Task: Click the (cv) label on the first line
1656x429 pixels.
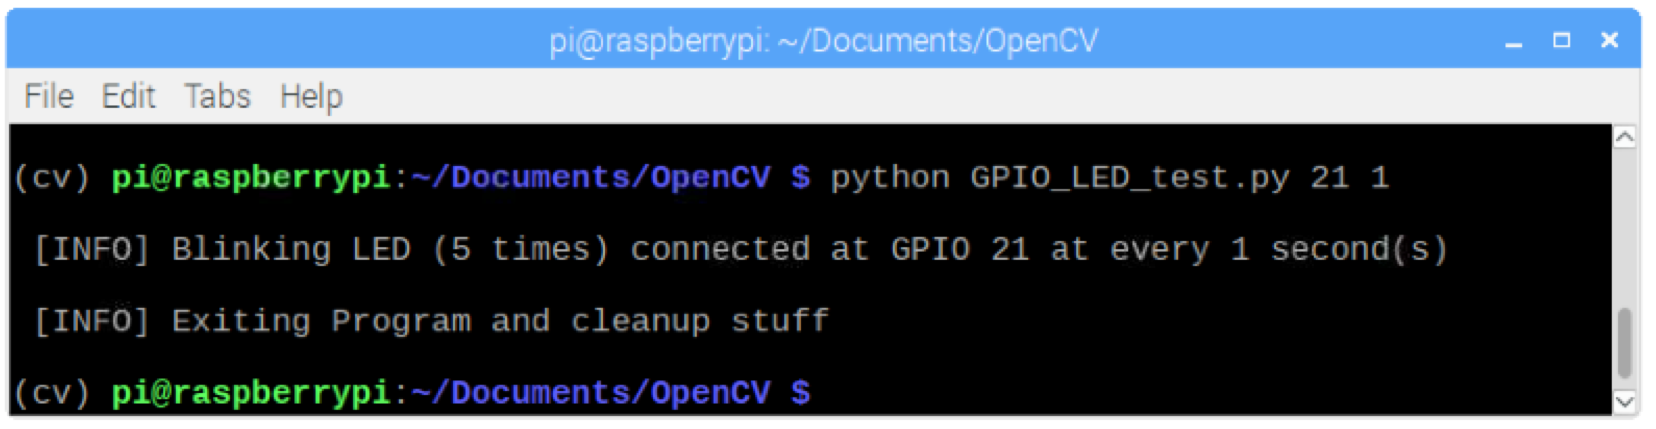Action: coord(51,178)
